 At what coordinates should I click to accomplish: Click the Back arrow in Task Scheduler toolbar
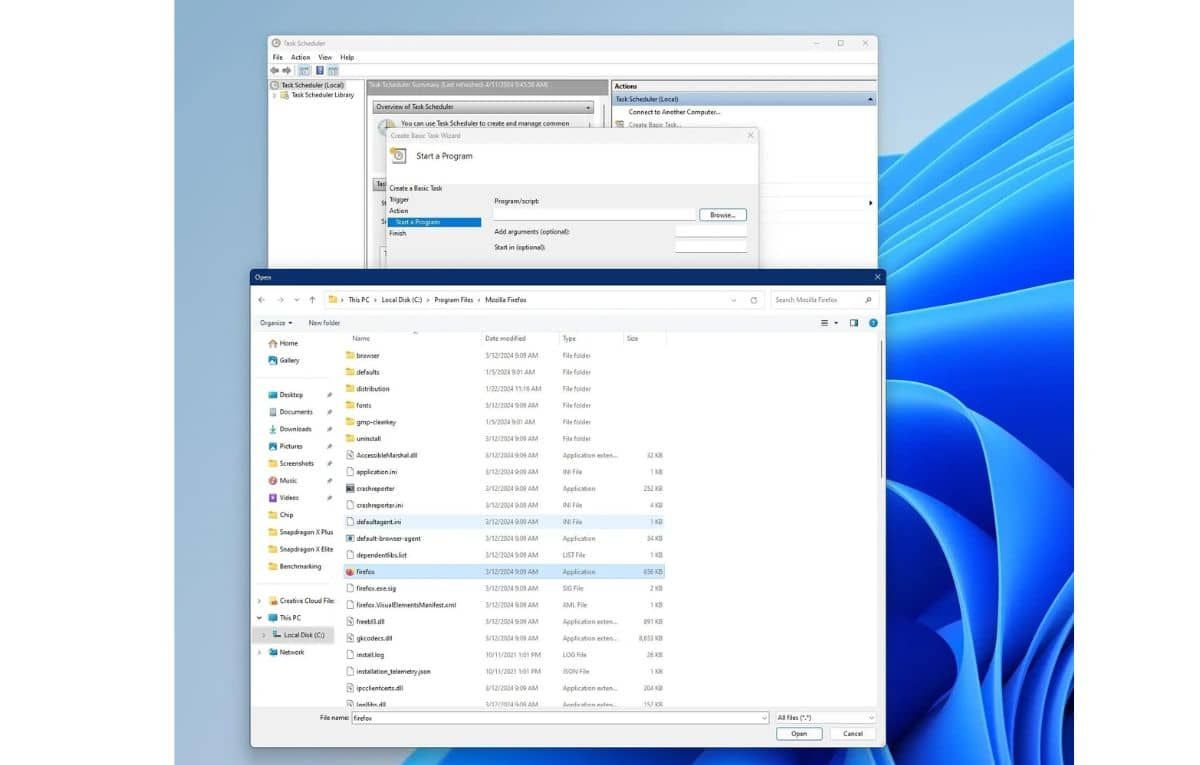tap(274, 70)
